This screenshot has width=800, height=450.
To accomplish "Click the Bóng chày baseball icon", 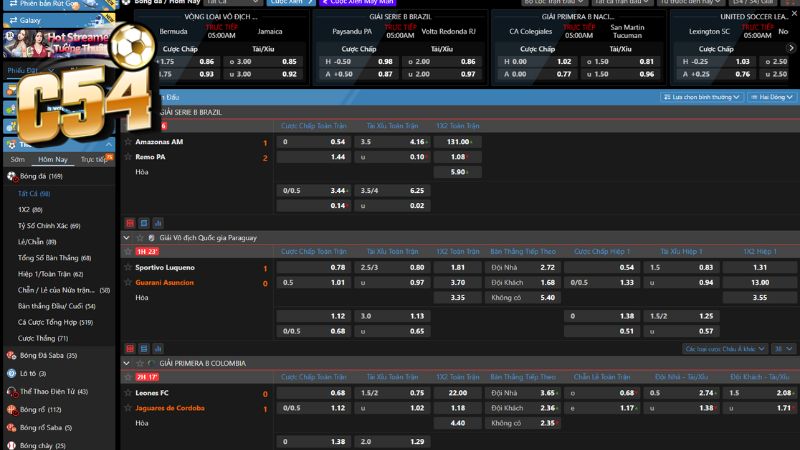I will click(x=11, y=445).
